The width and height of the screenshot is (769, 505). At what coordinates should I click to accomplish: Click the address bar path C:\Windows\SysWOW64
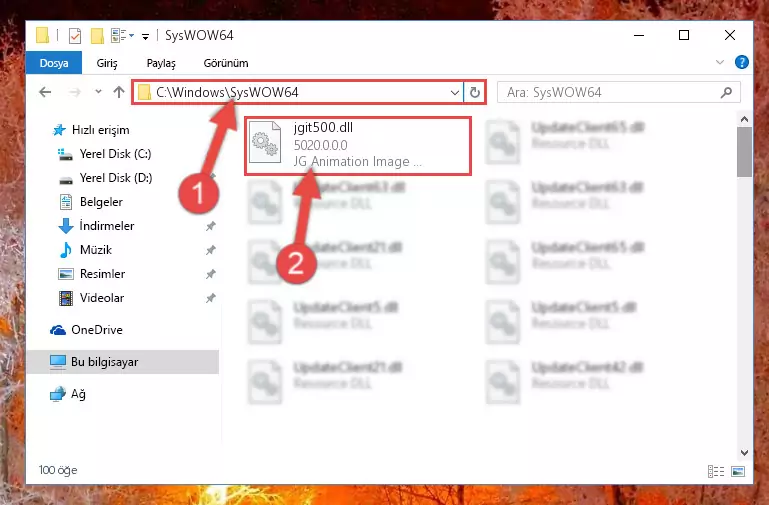click(x=227, y=92)
